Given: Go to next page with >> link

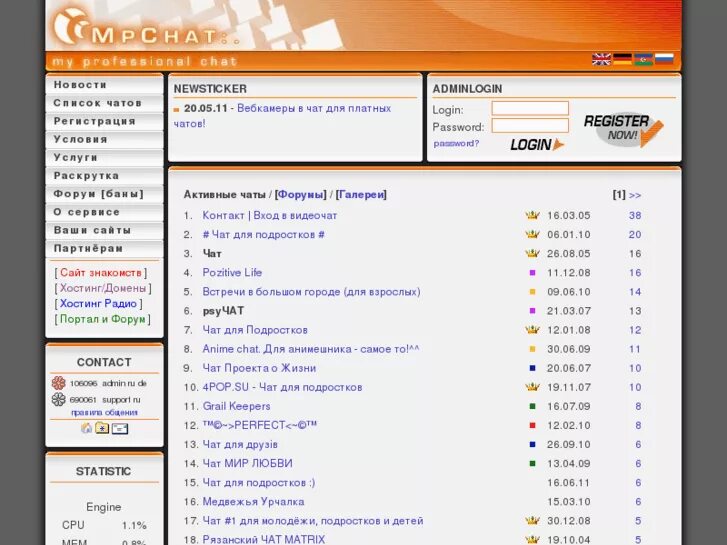Looking at the screenshot, I should click(x=635, y=195).
